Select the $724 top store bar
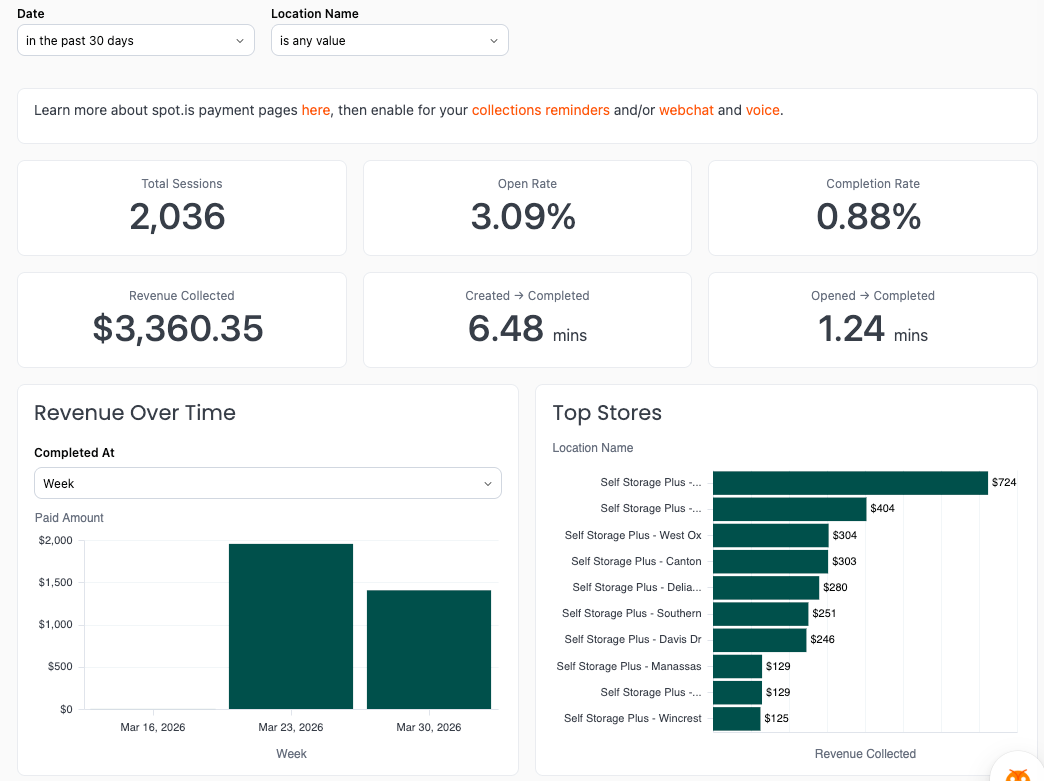 point(850,483)
